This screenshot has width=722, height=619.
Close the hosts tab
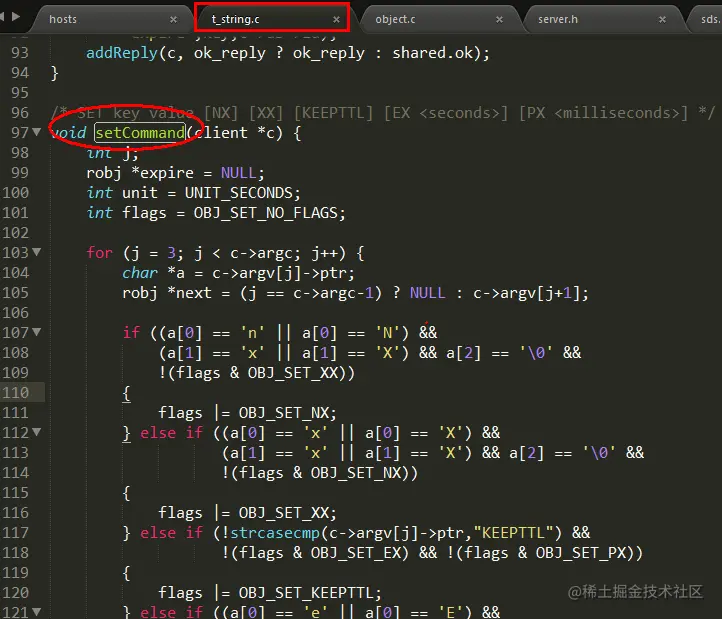pos(173,19)
